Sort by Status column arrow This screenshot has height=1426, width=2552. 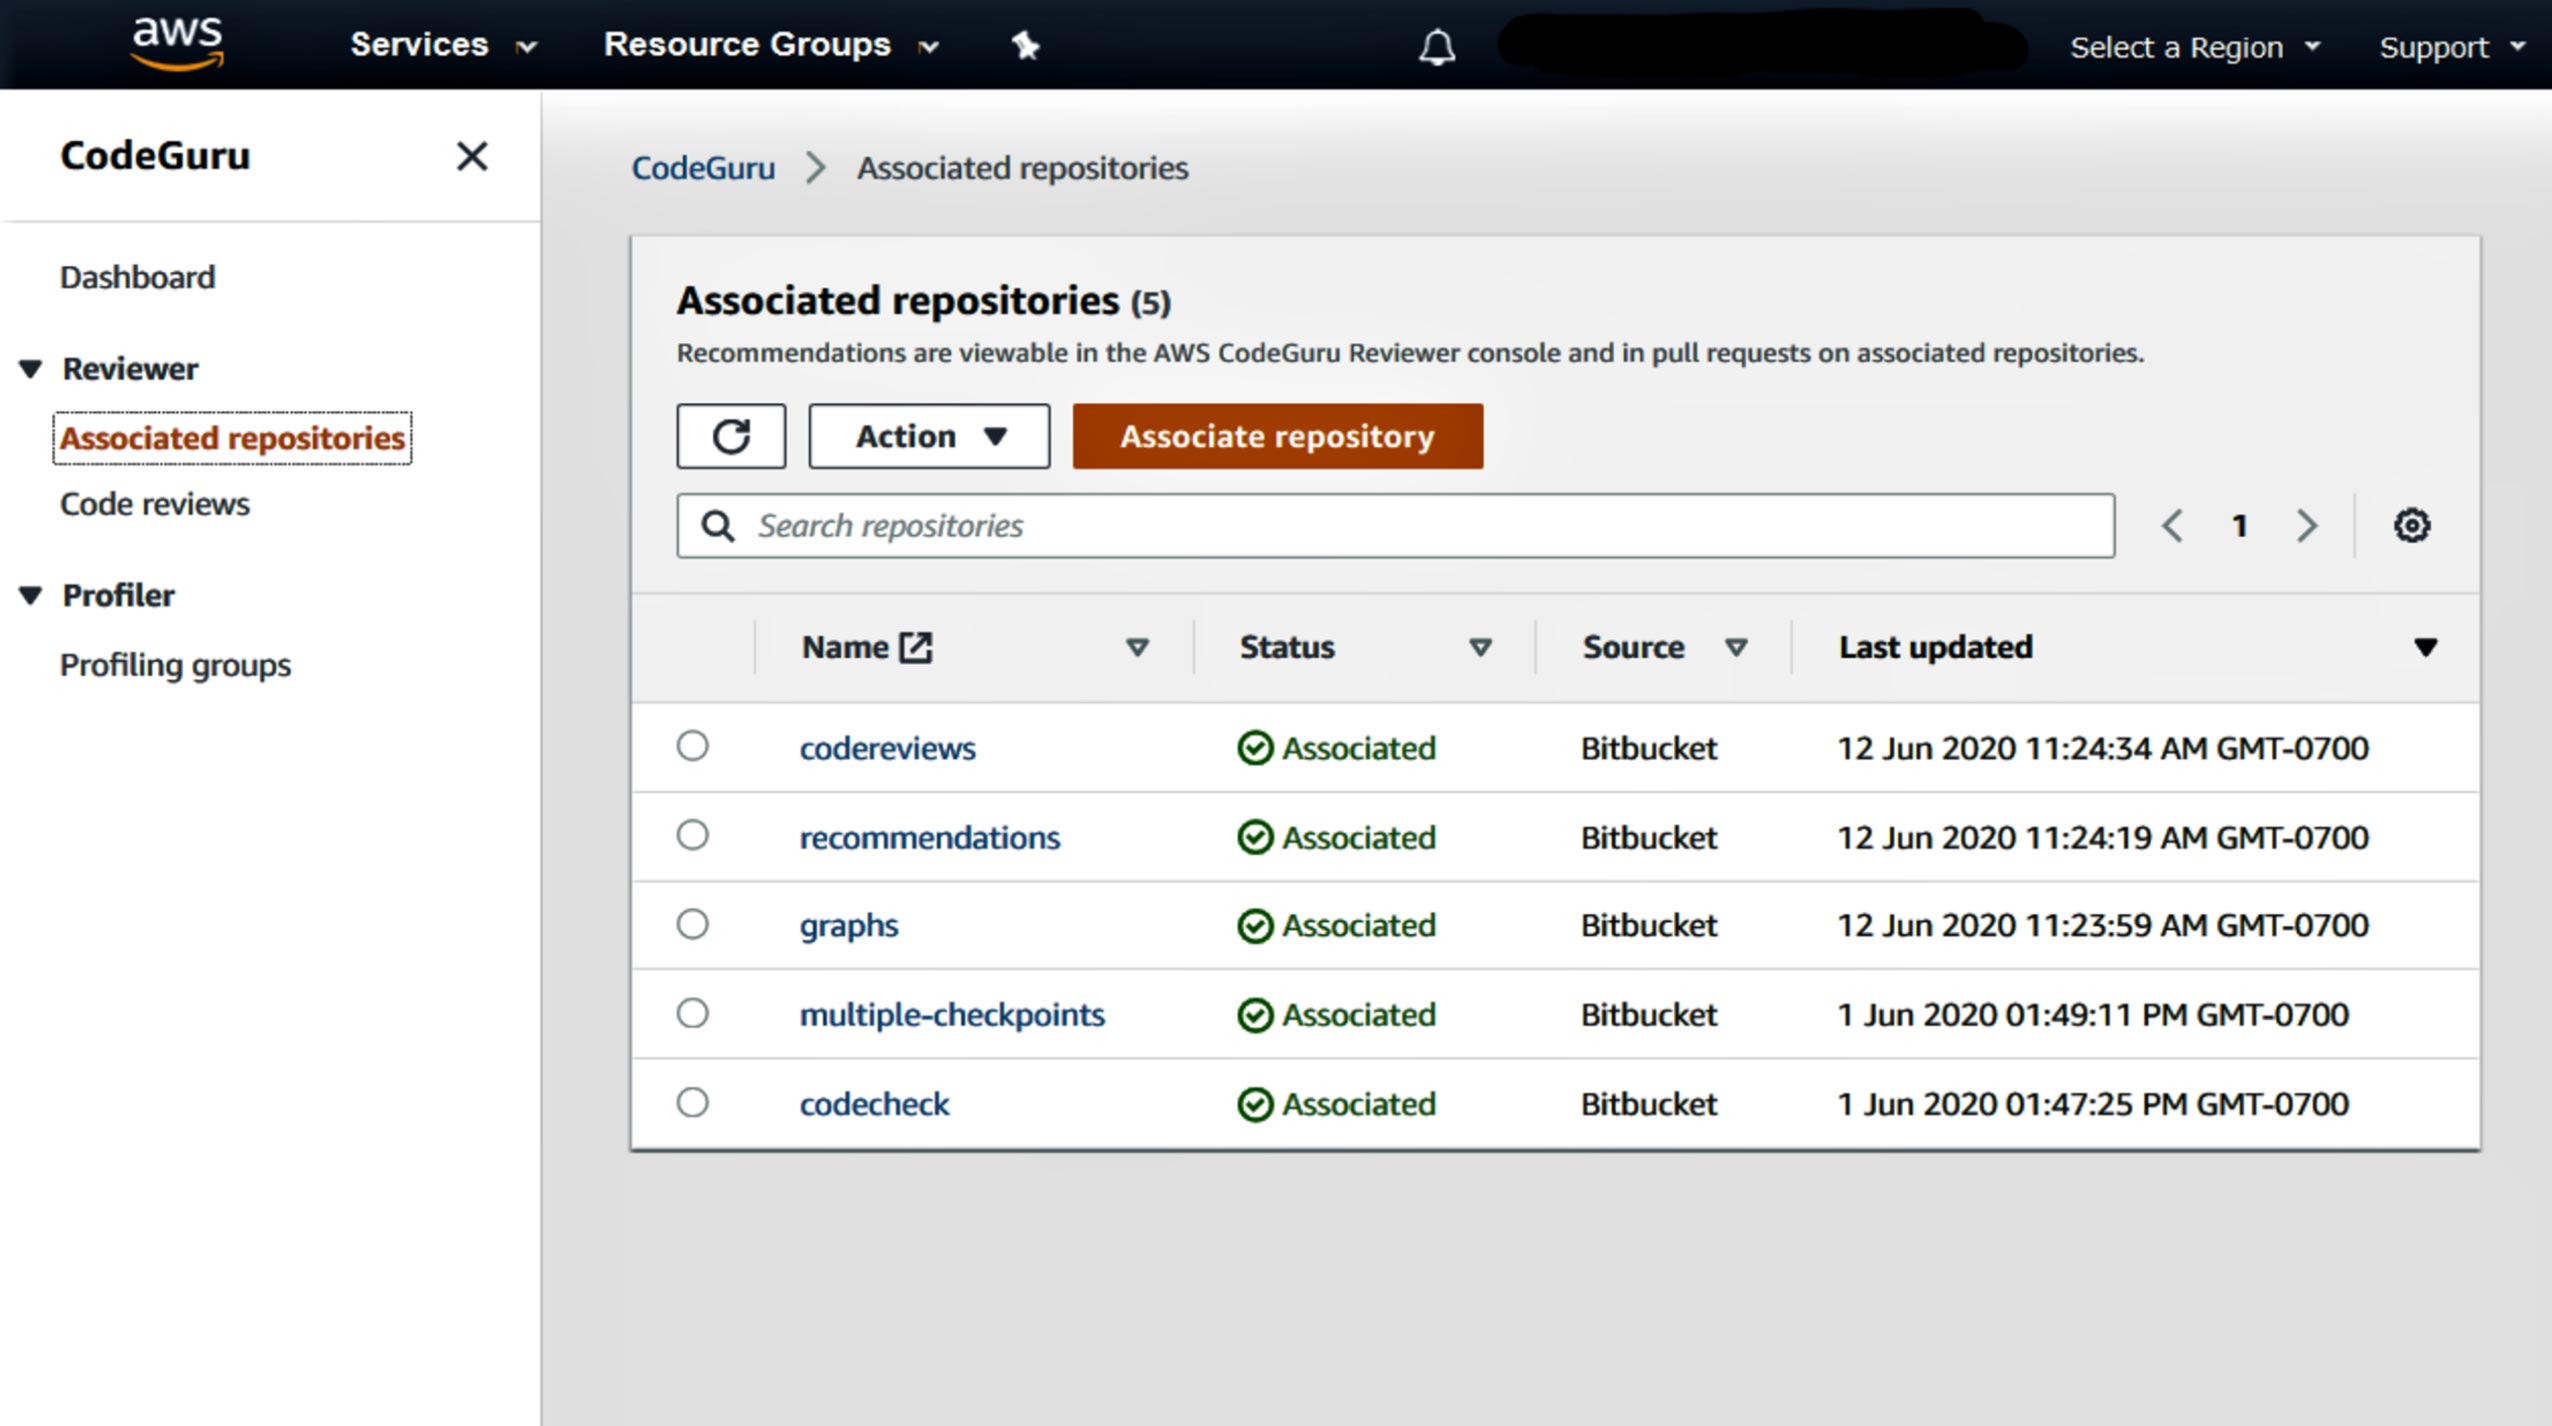coord(1480,648)
